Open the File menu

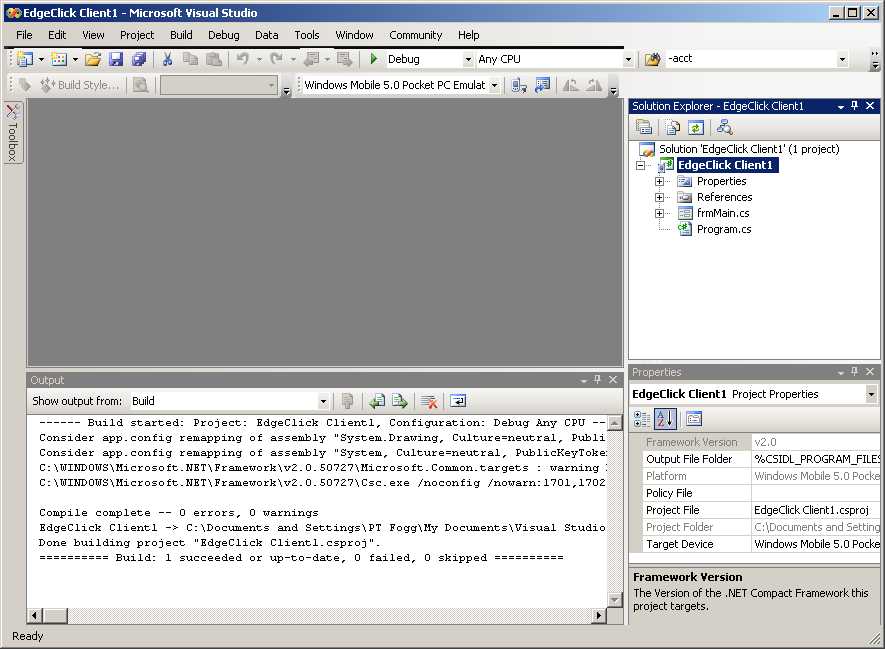(24, 35)
